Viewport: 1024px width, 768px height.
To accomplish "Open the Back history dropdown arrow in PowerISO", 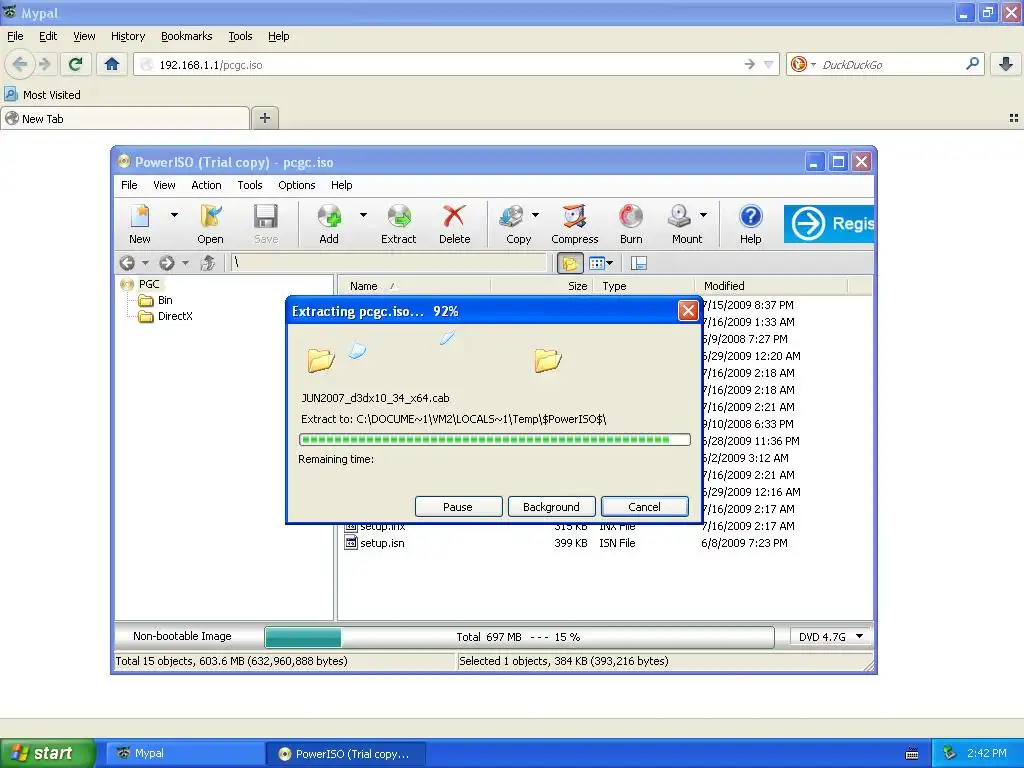I will tap(145, 263).
